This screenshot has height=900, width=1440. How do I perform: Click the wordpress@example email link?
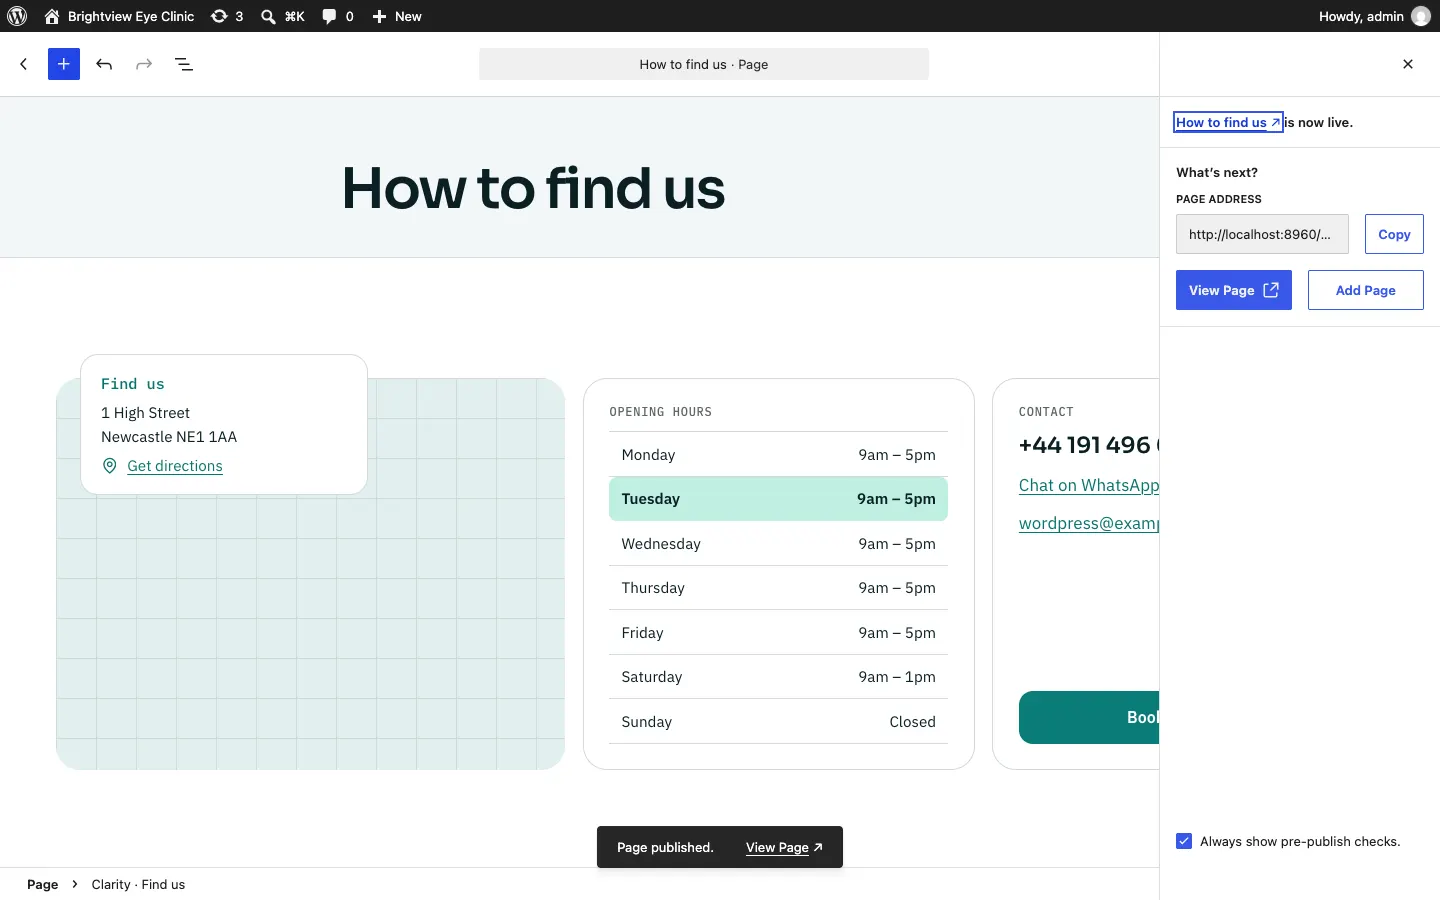(1089, 523)
